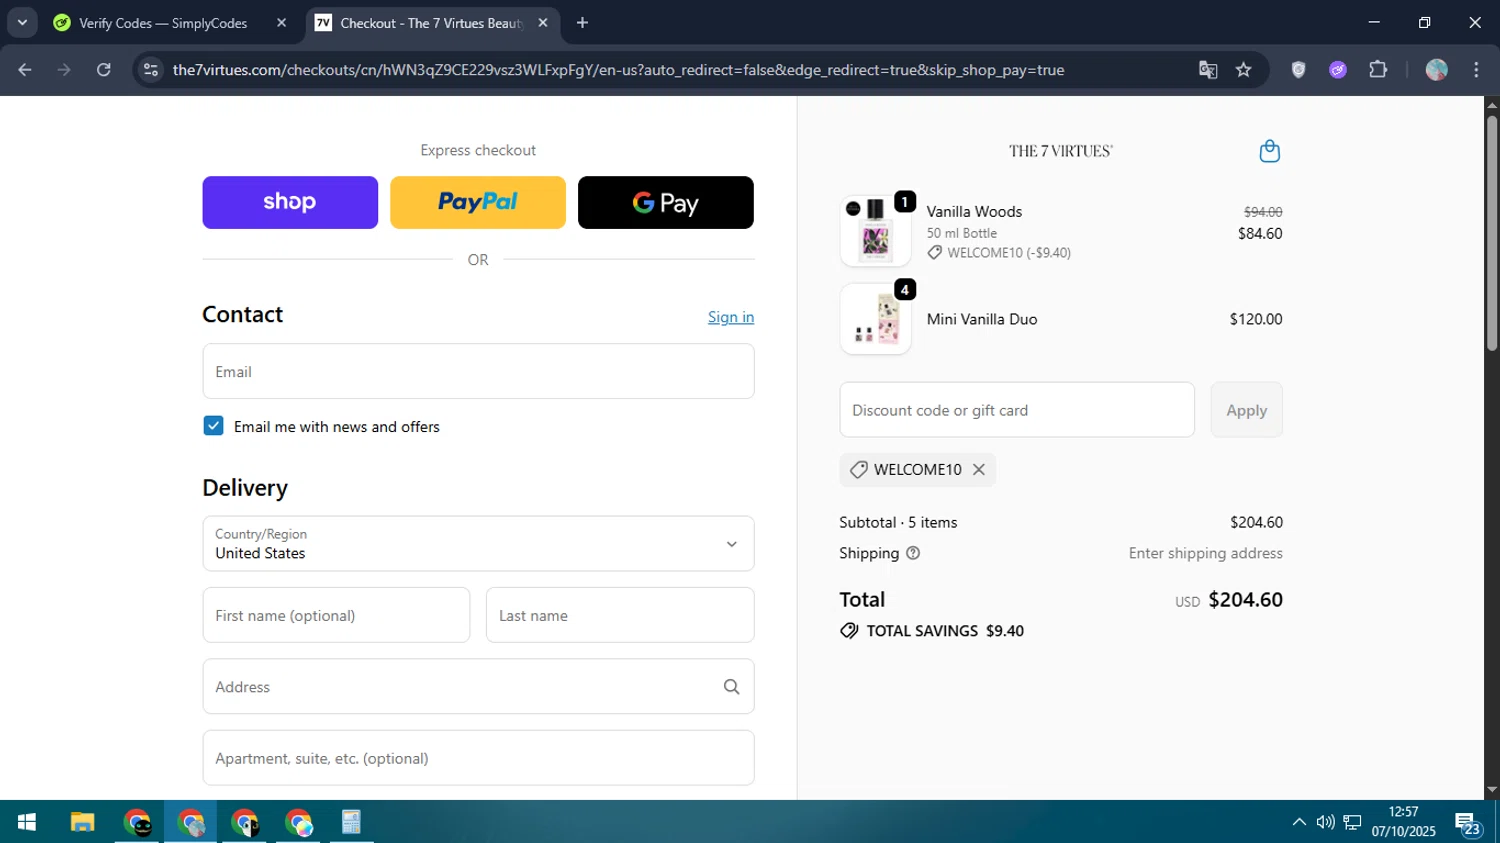Open the volume control in system tray

tap(1326, 822)
